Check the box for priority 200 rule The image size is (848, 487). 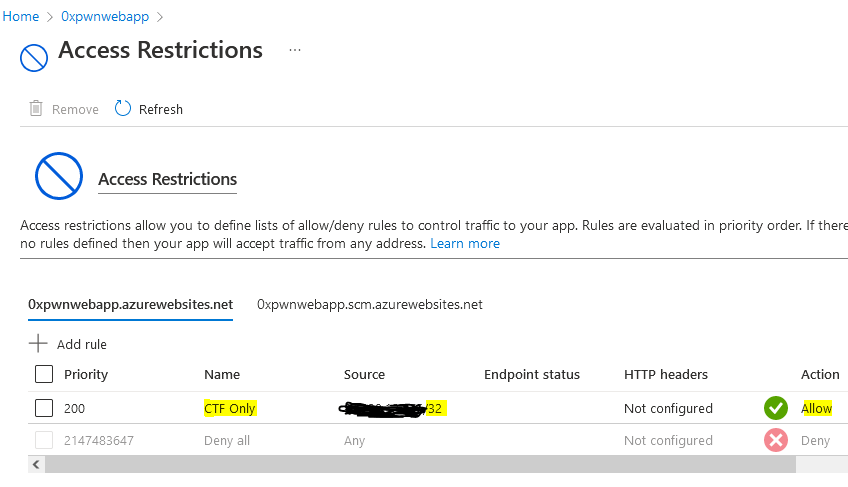(x=44, y=408)
